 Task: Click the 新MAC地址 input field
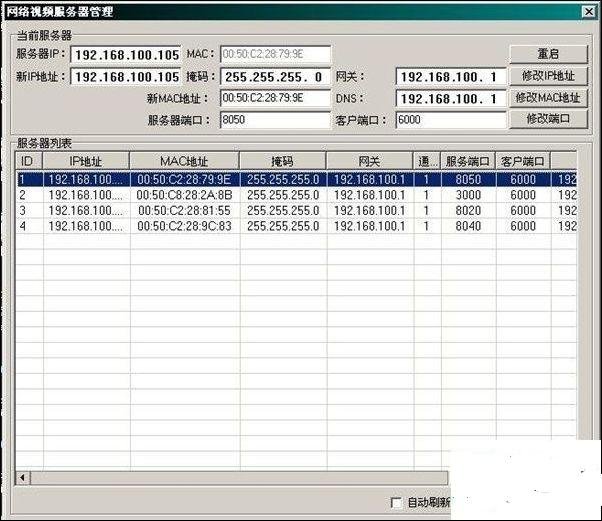[275, 98]
